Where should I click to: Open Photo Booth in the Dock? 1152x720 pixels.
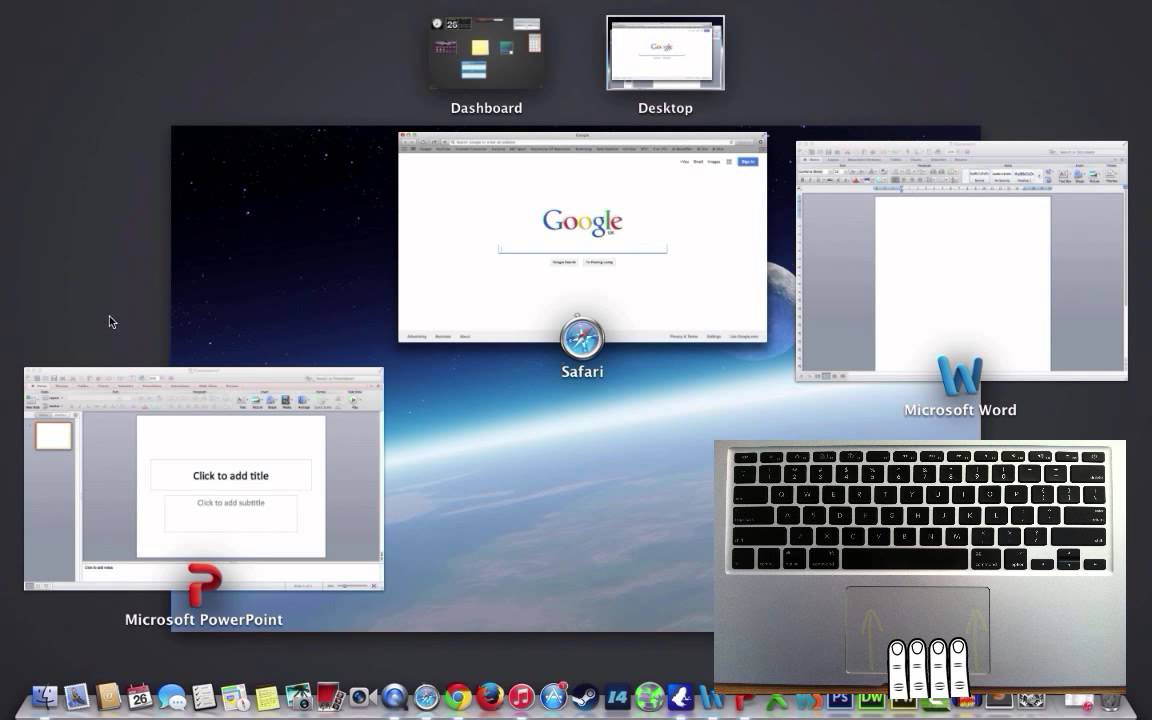pos(330,696)
